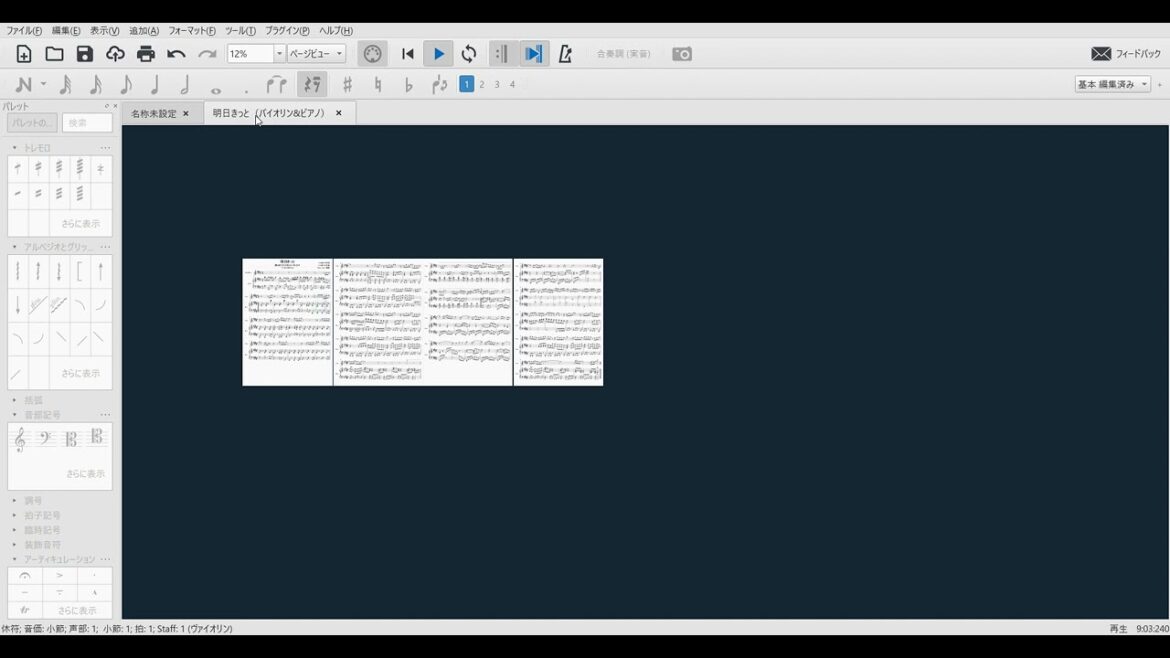Click the Save score icon
The image size is (1170, 658).
pyautogui.click(x=85, y=54)
